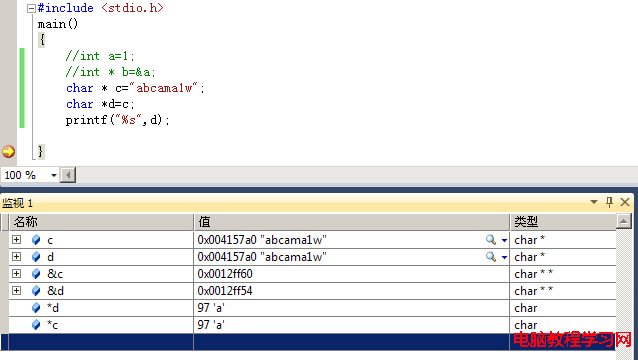Image resolution: width=638 pixels, height=360 pixels.
Task: Click the //int * b=&a; comment line
Action: tap(110, 72)
